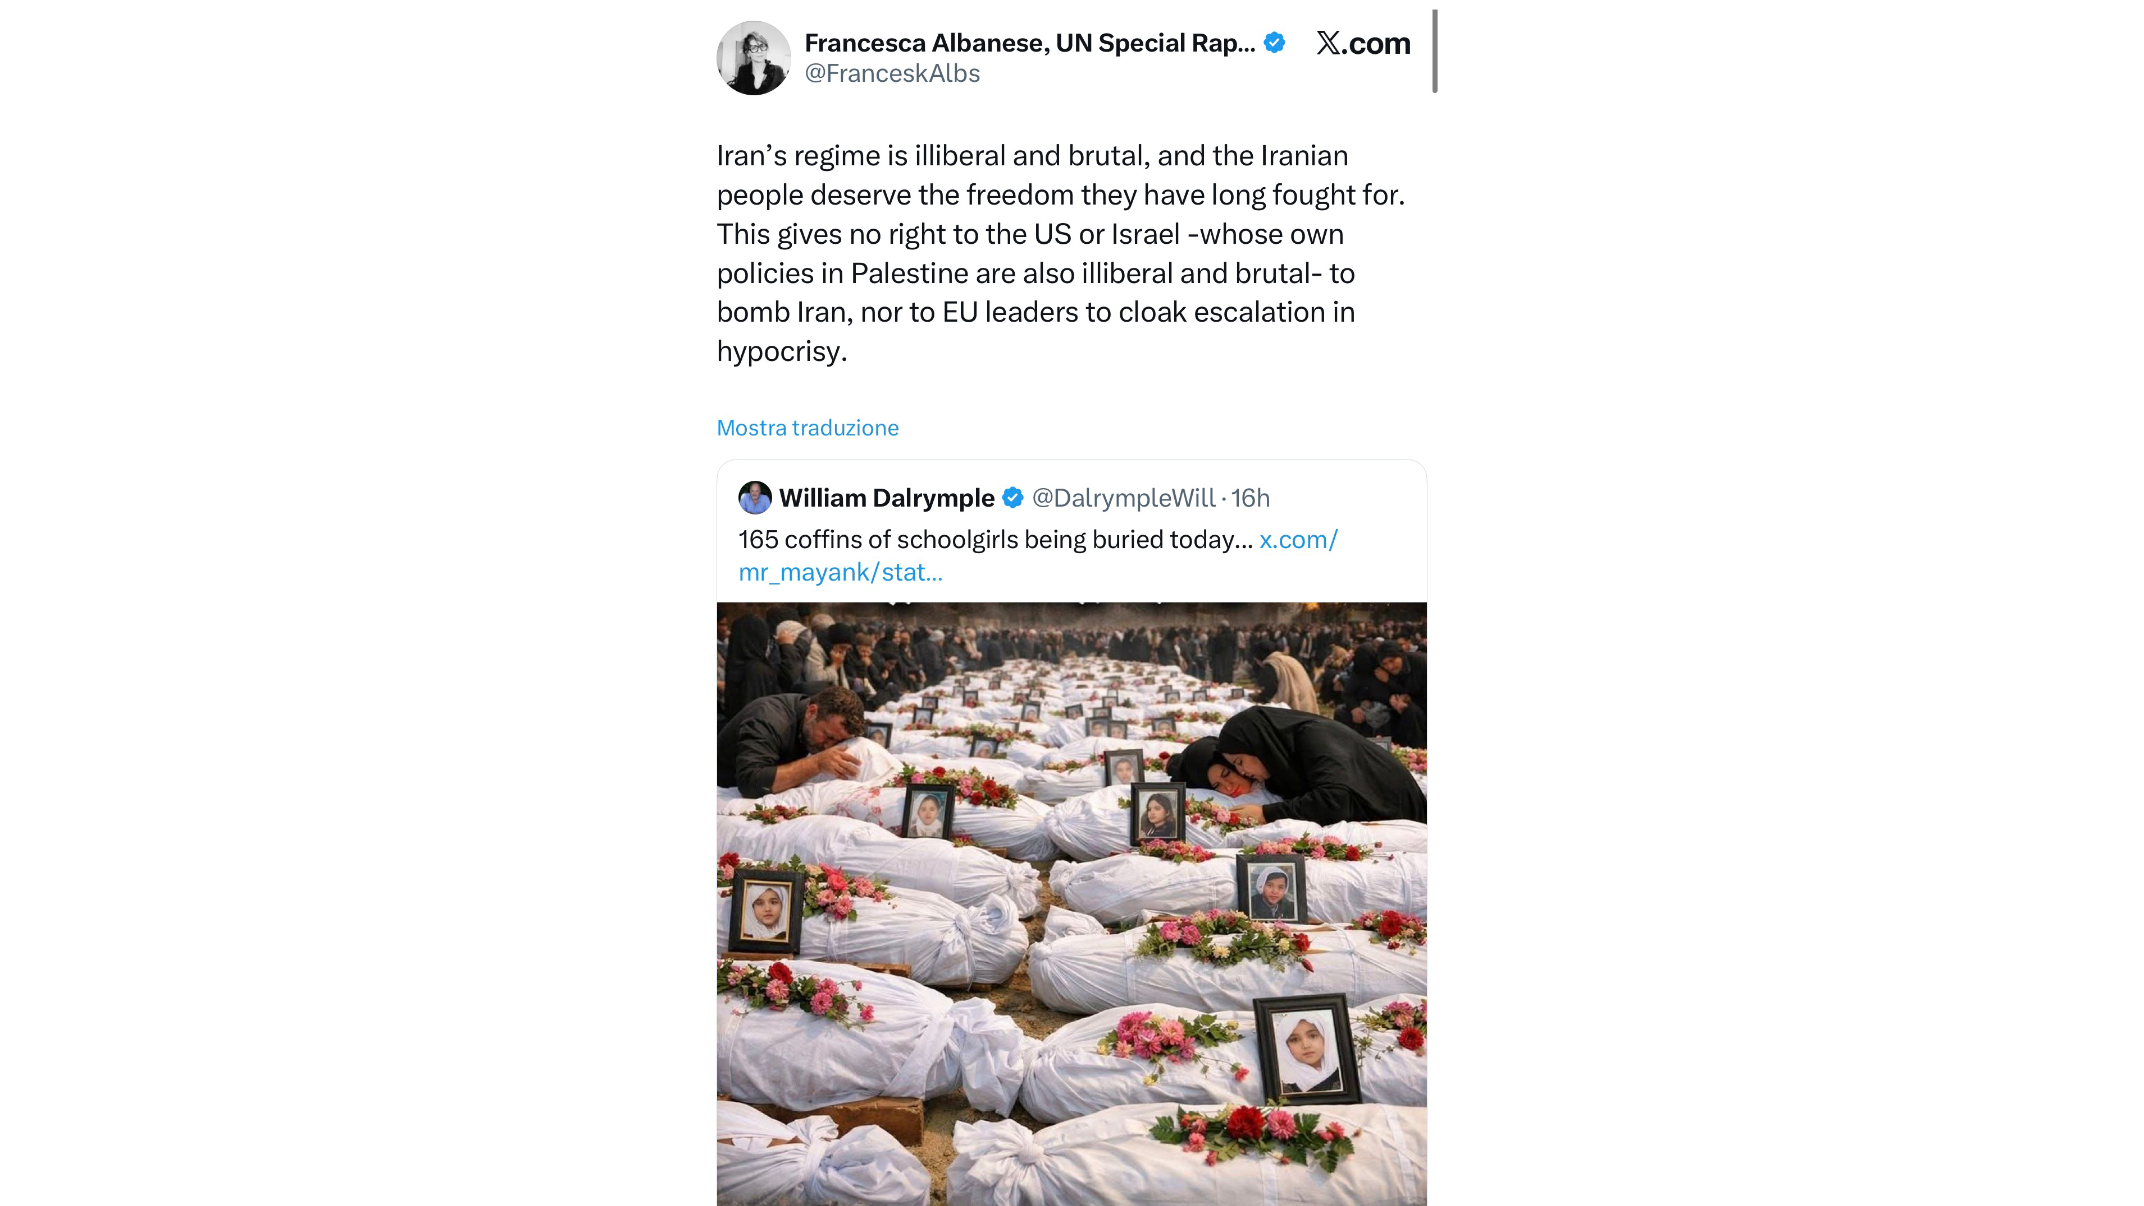
Task: Open William Dalrymple's name in quoted tweet
Action: click(x=887, y=498)
